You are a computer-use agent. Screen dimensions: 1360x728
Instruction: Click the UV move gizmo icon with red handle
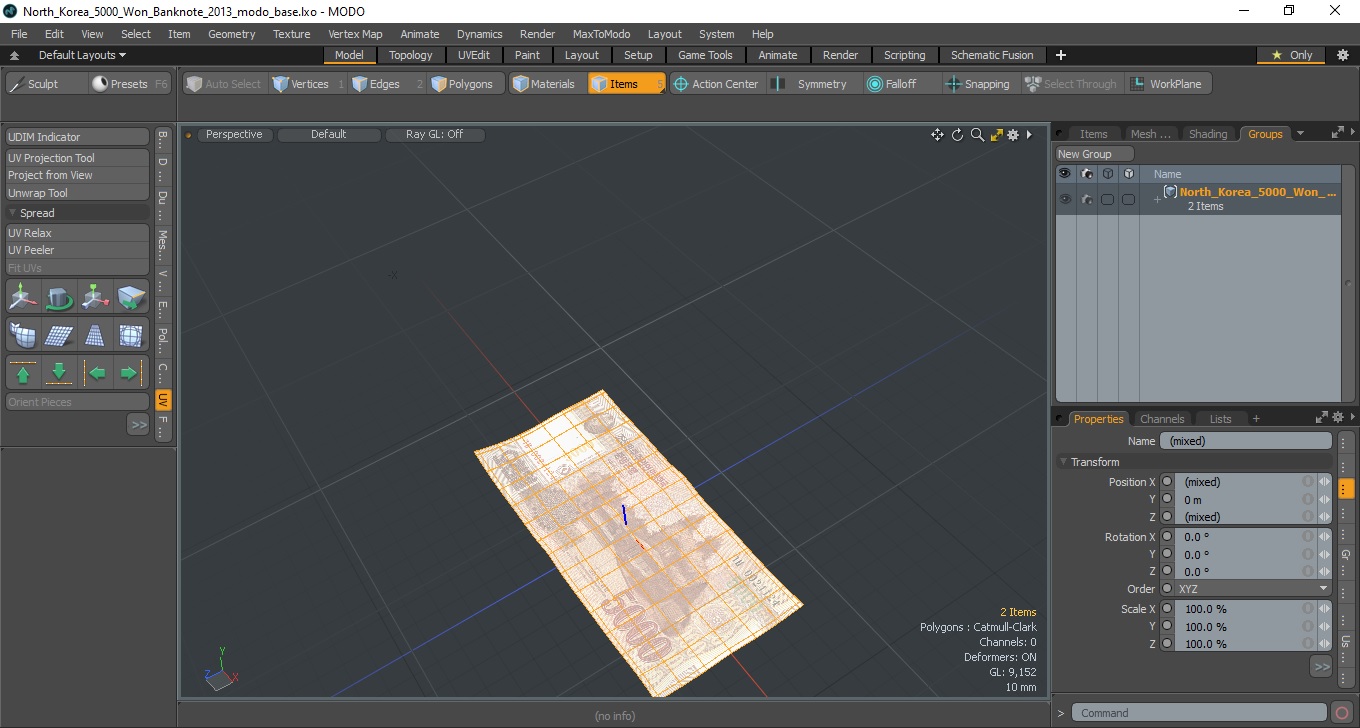pyautogui.click(x=95, y=297)
